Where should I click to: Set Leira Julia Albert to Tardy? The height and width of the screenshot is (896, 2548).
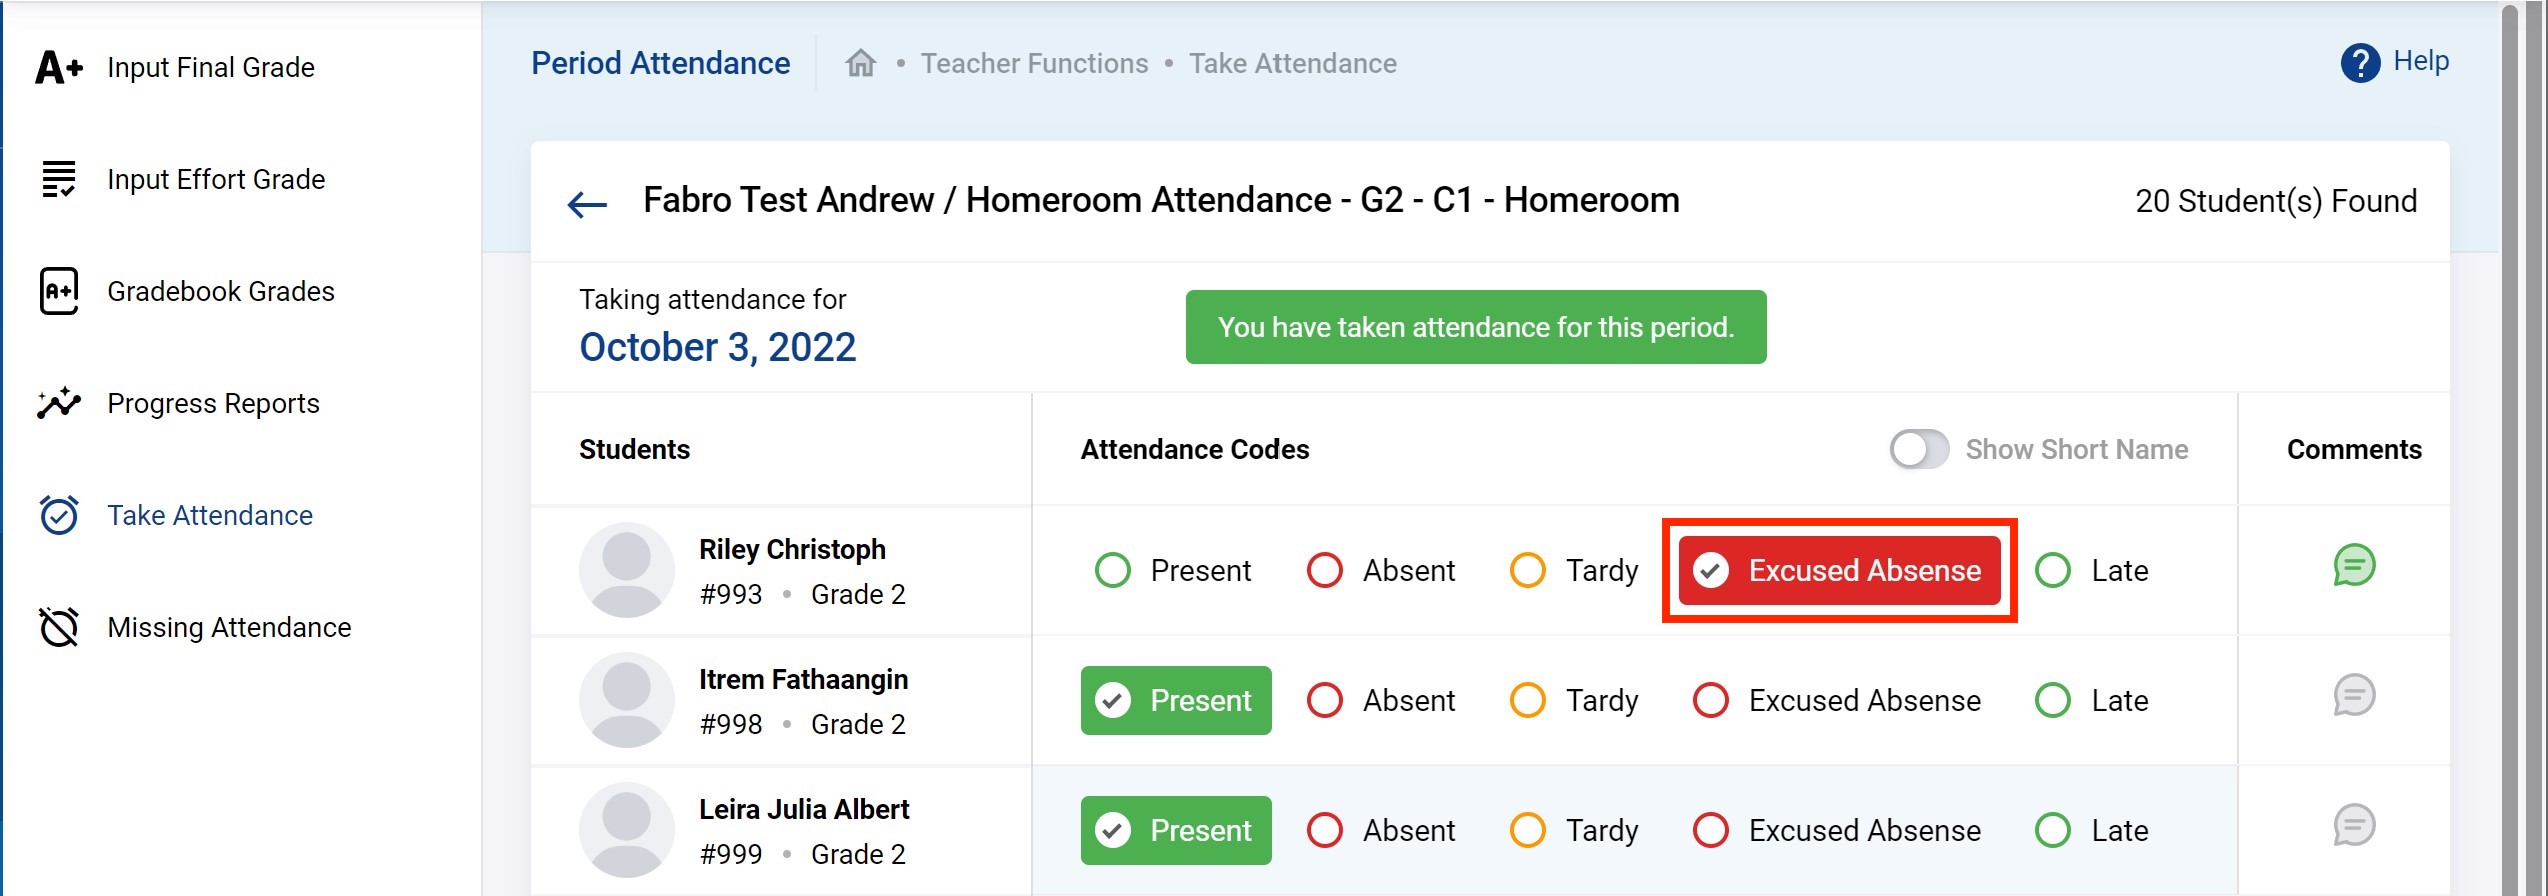[1528, 830]
